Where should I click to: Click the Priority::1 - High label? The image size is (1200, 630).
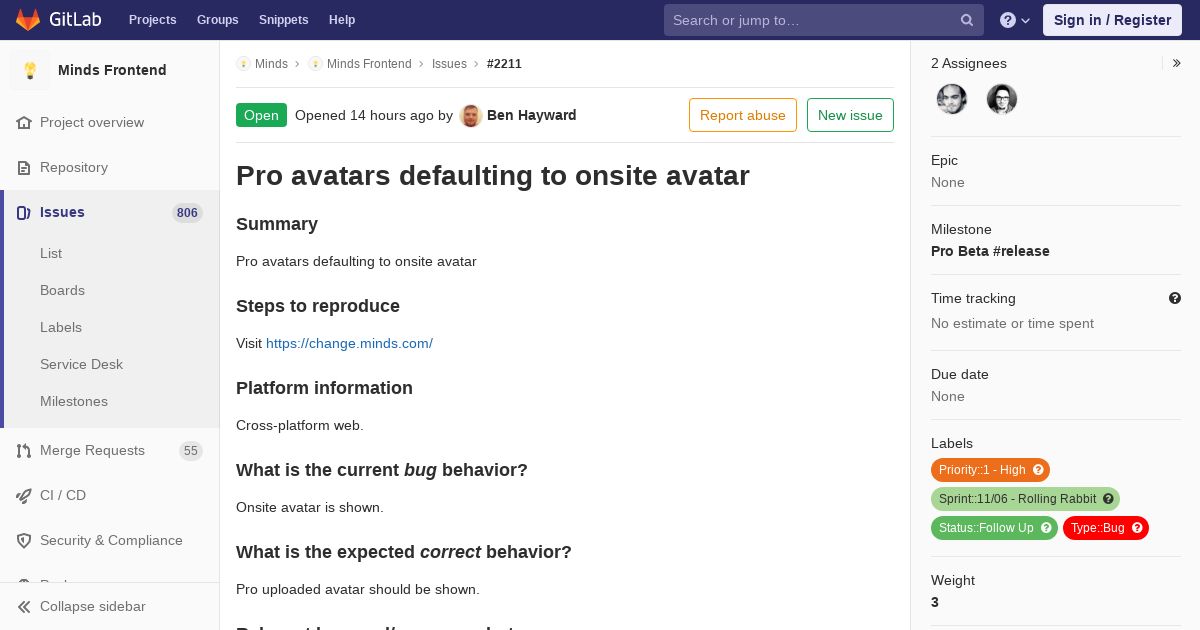[x=982, y=470]
